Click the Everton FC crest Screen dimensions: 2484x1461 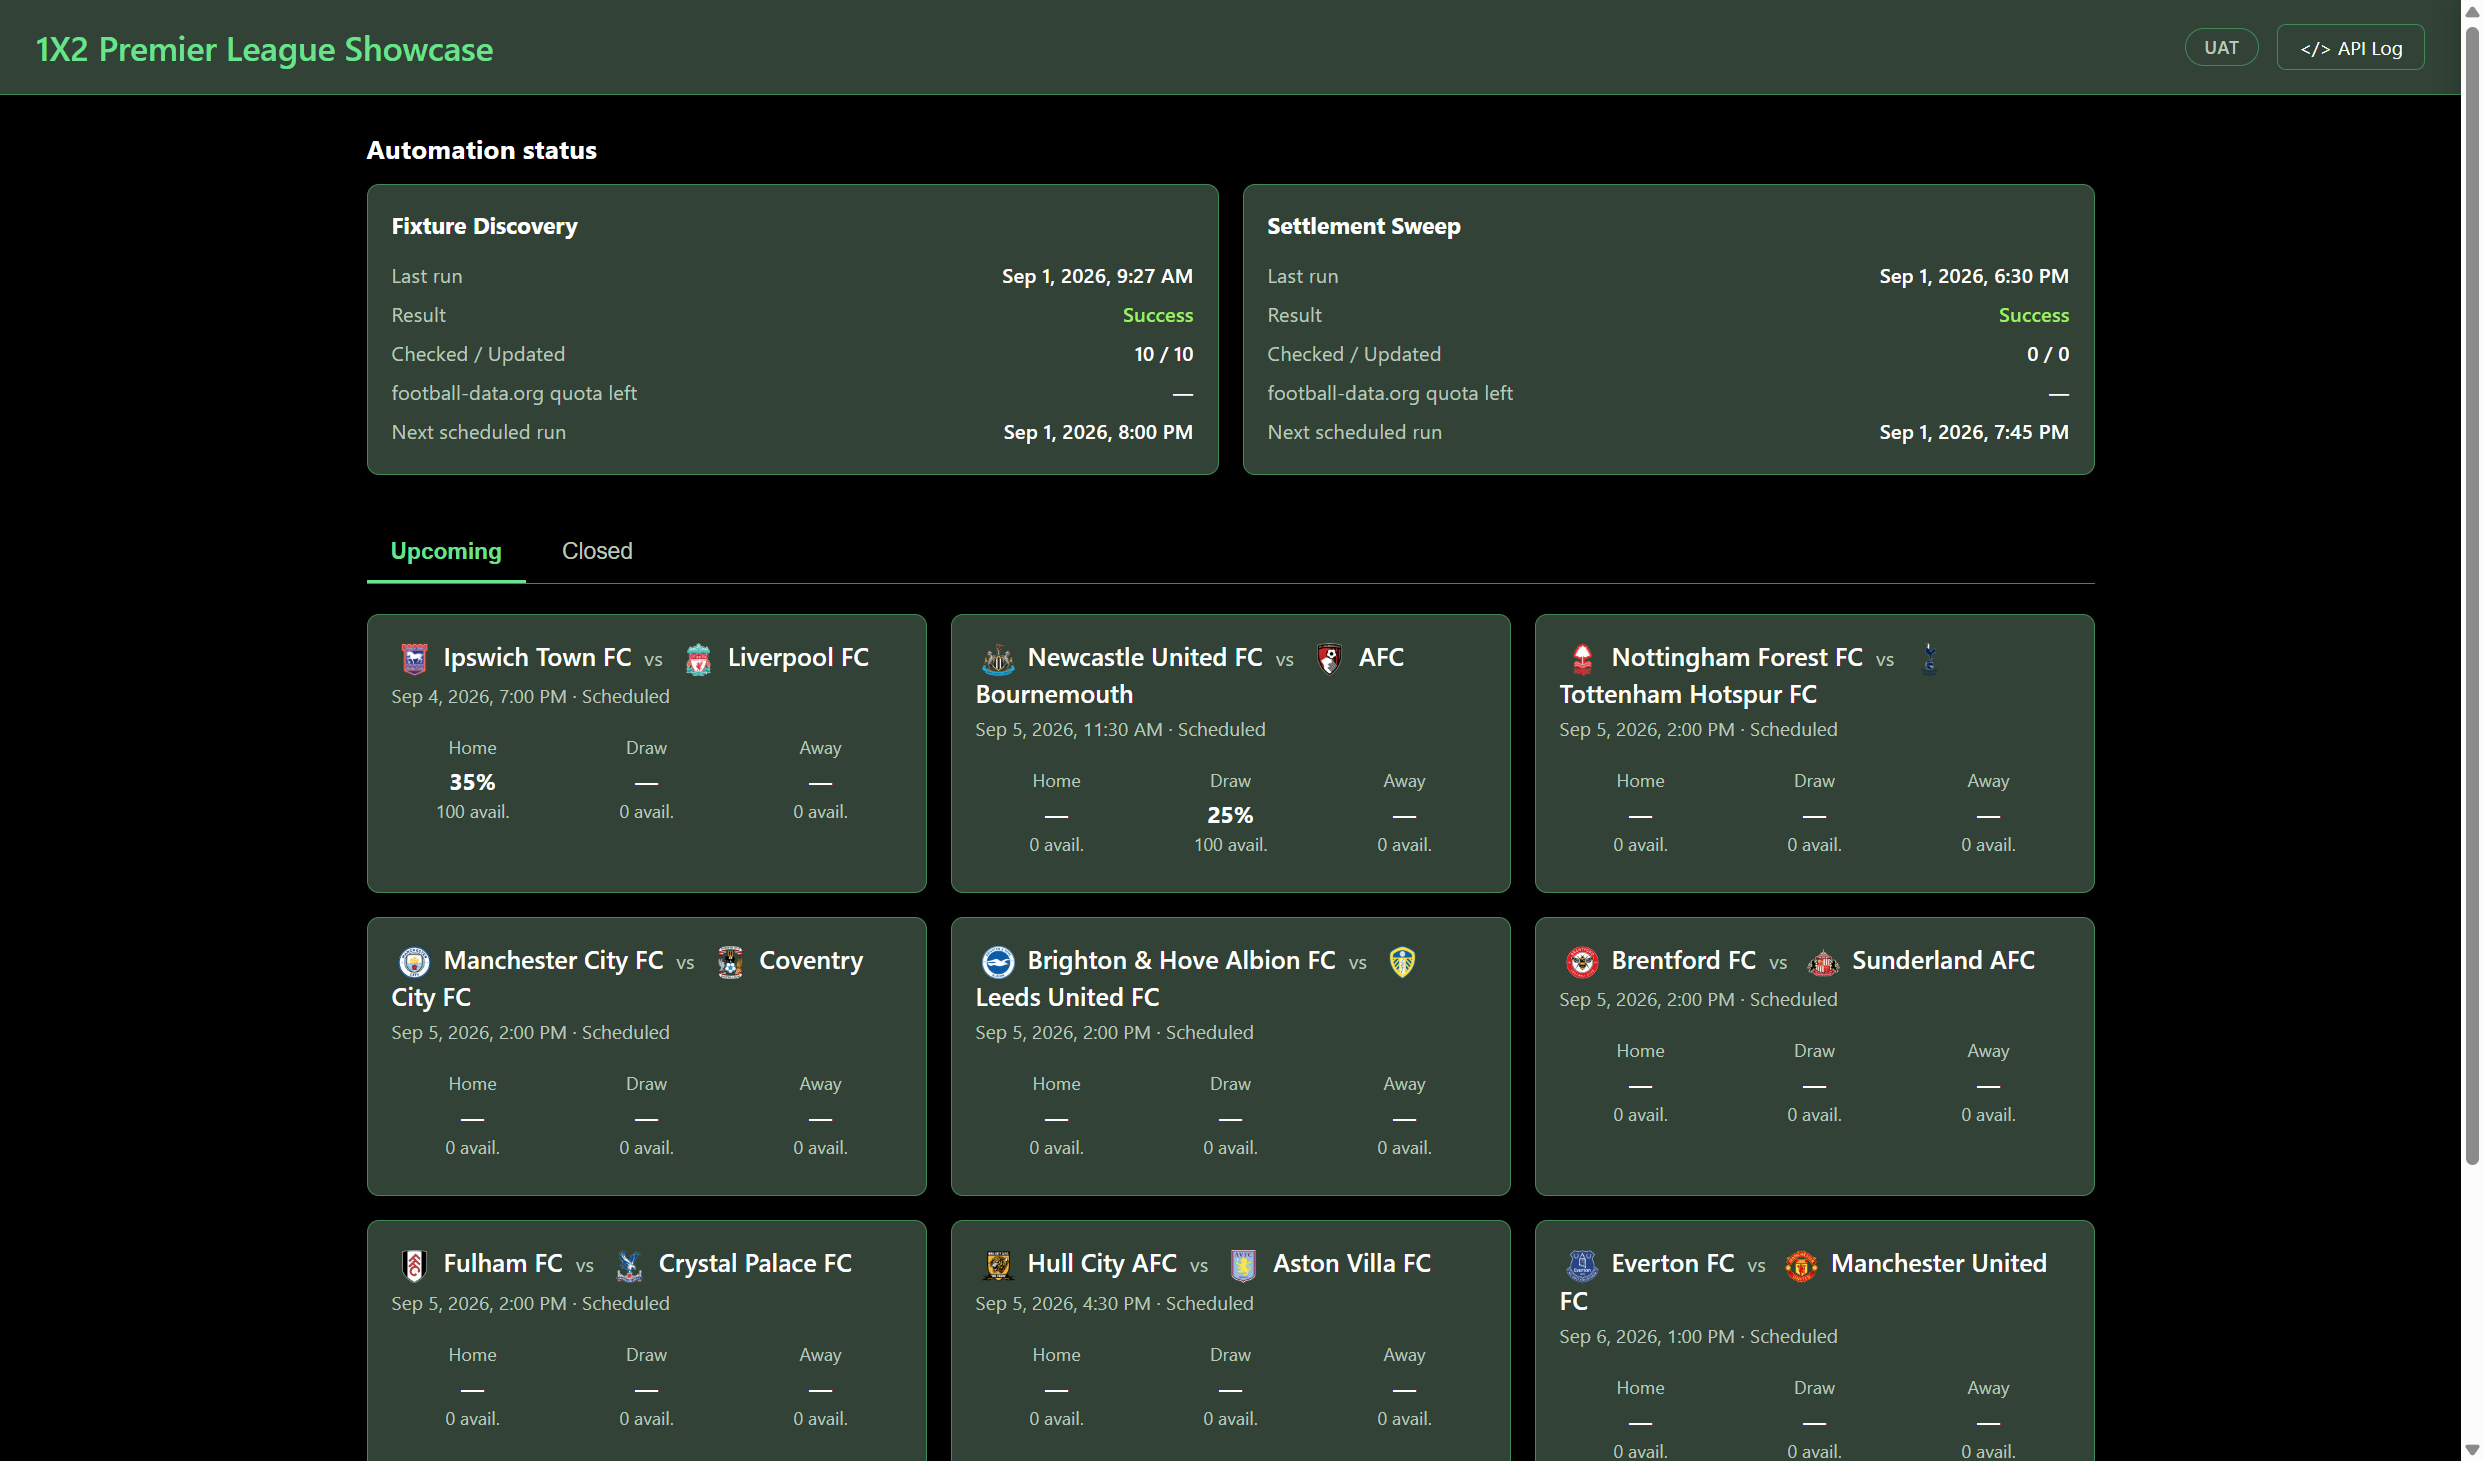(x=1582, y=1265)
